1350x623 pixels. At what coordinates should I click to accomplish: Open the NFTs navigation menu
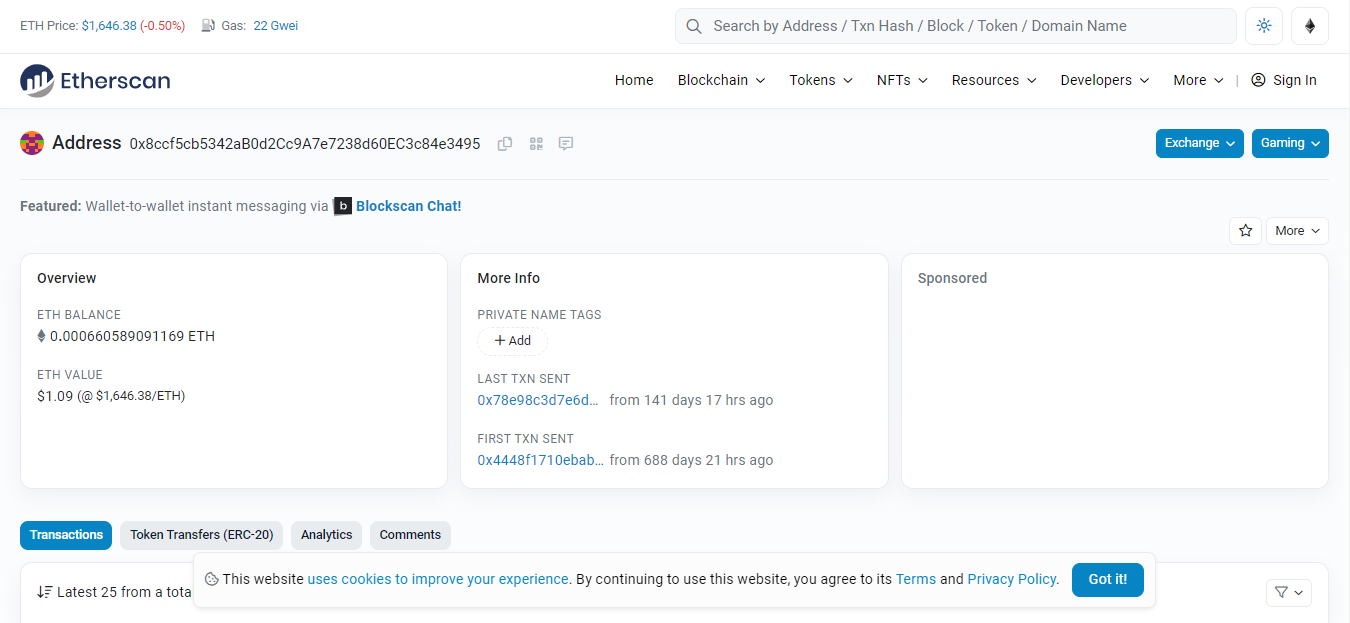(x=902, y=80)
